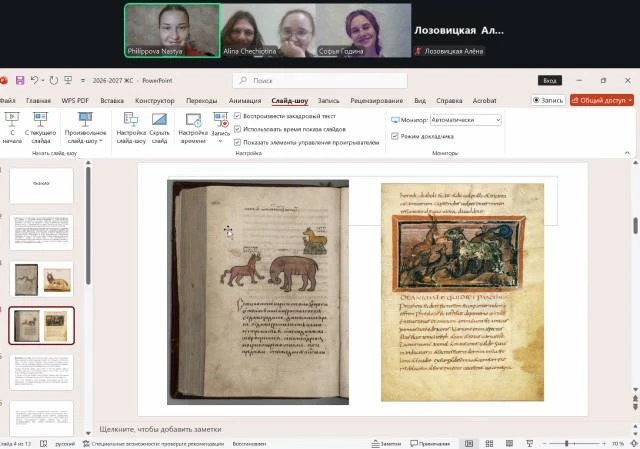The width and height of the screenshot is (640, 449).
Task: Switch to Slide Sorter view icon
Action: (x=489, y=444)
